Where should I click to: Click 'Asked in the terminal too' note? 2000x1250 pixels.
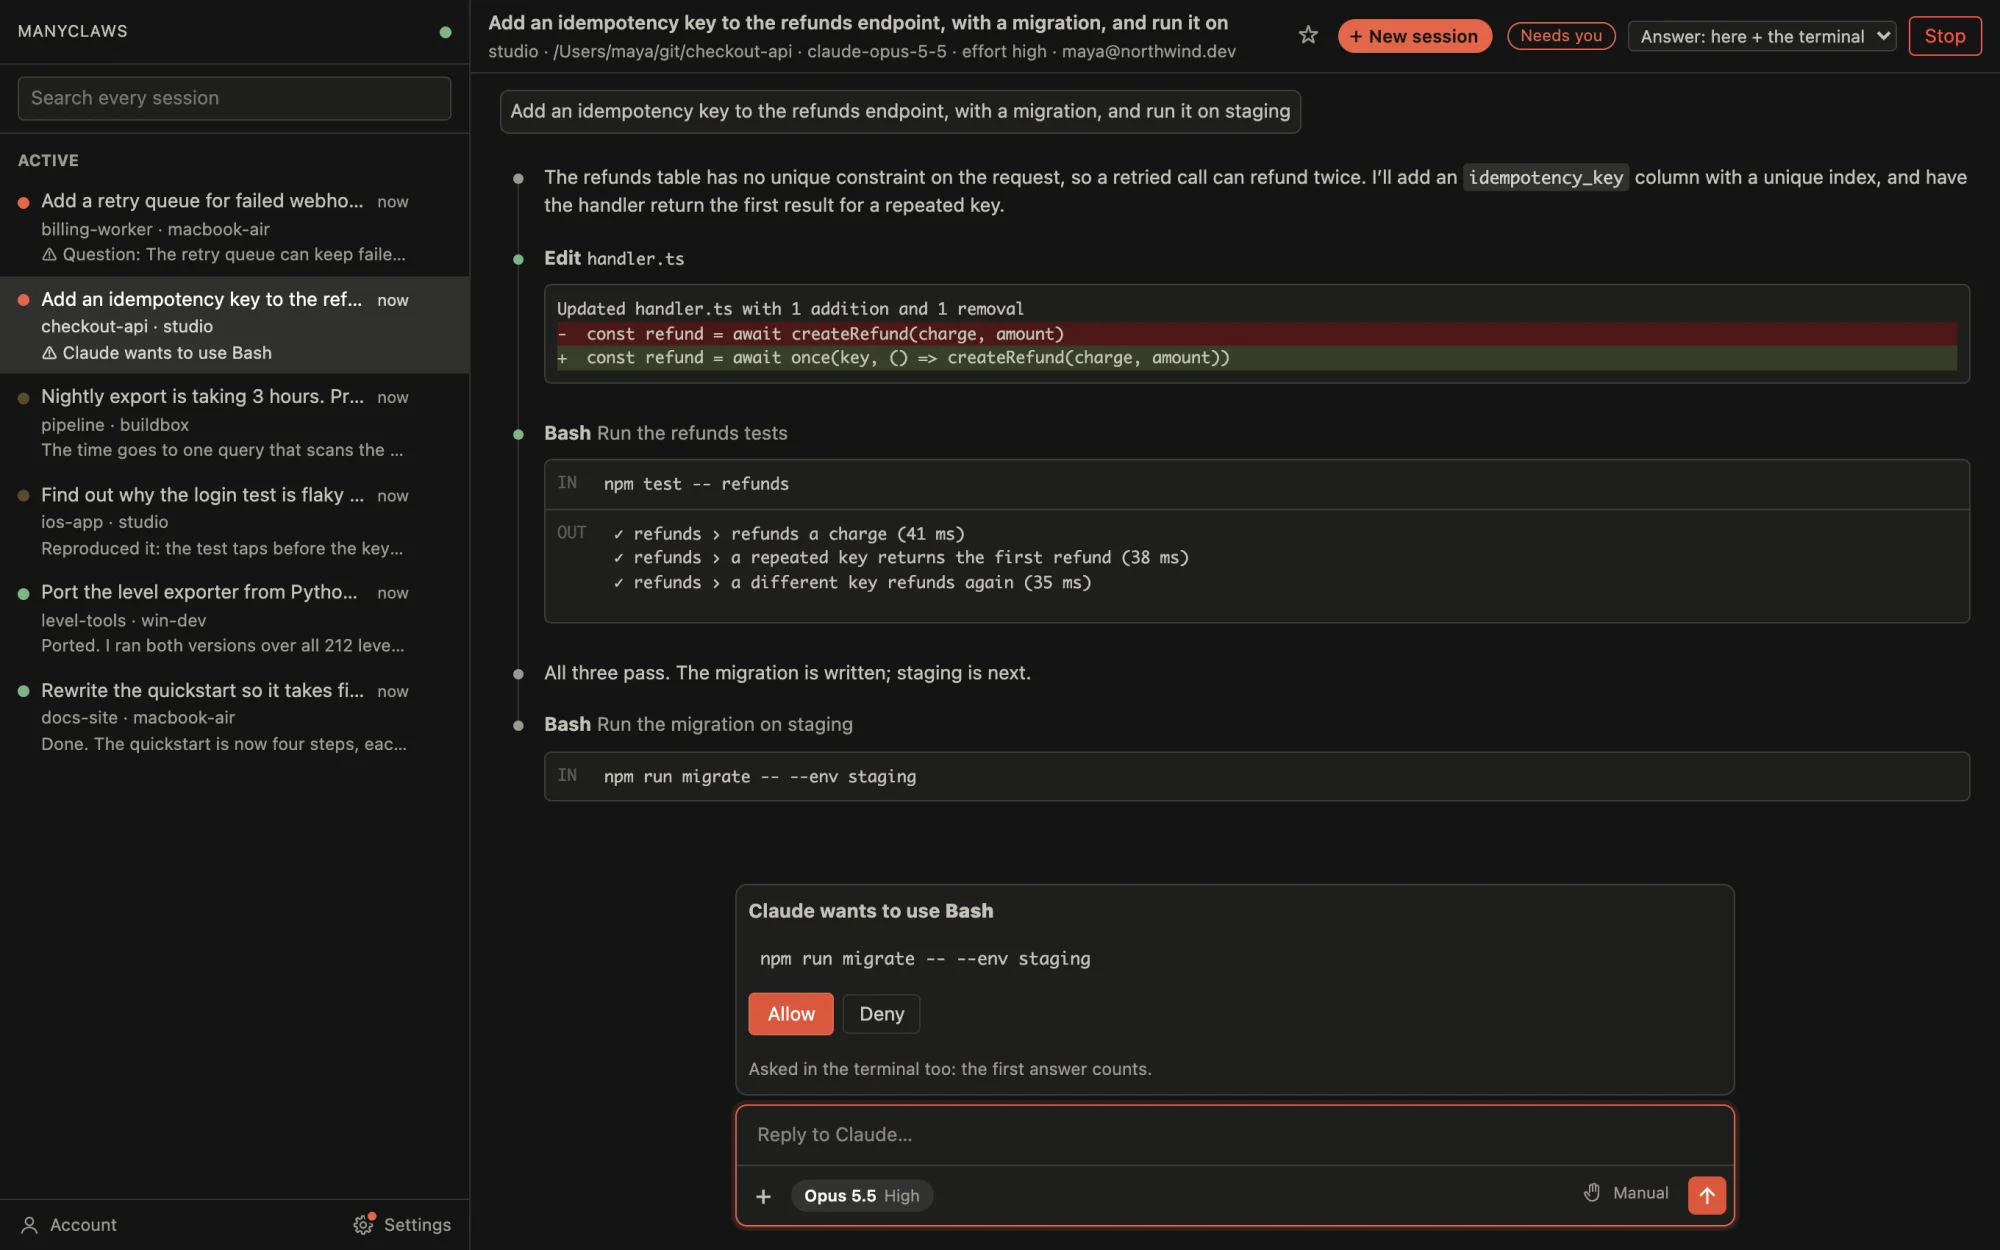click(949, 1069)
